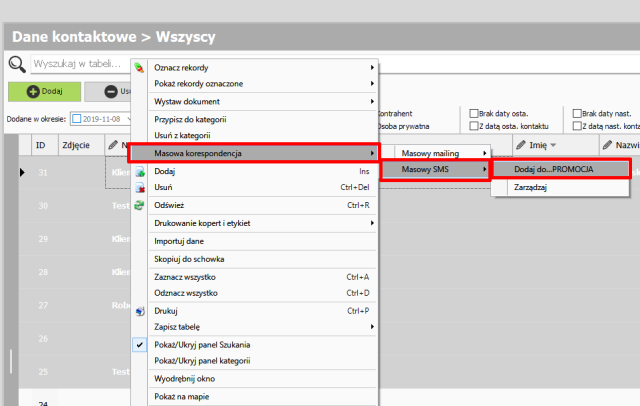Expand the Zapisz tabelę submenu arrow

pos(372,327)
